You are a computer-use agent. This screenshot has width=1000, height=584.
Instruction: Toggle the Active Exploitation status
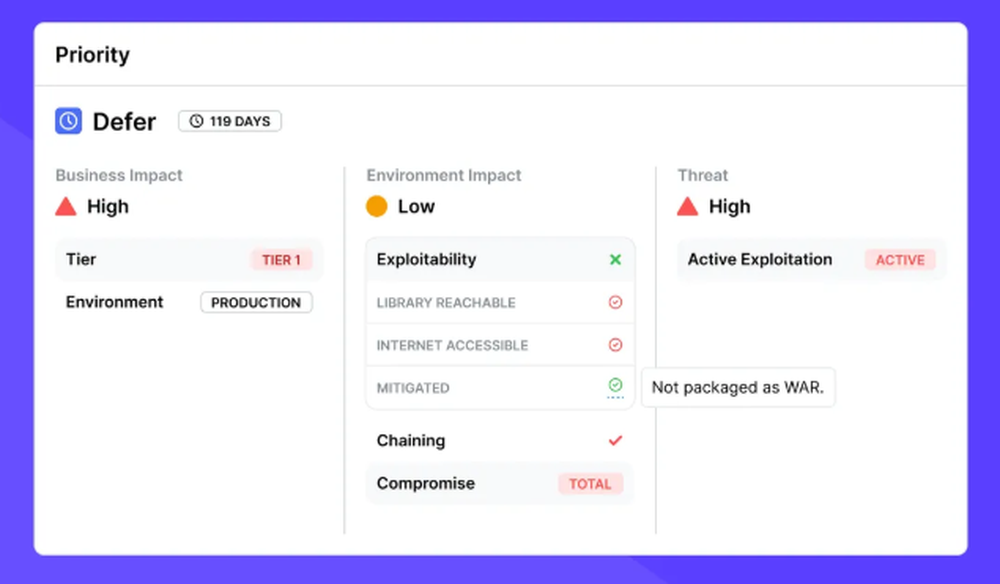899,259
